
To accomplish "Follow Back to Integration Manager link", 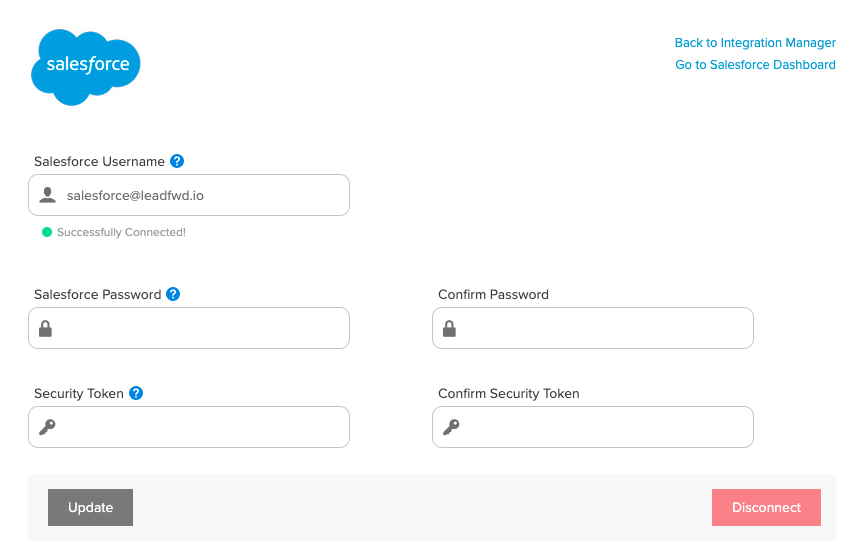I will click(755, 43).
